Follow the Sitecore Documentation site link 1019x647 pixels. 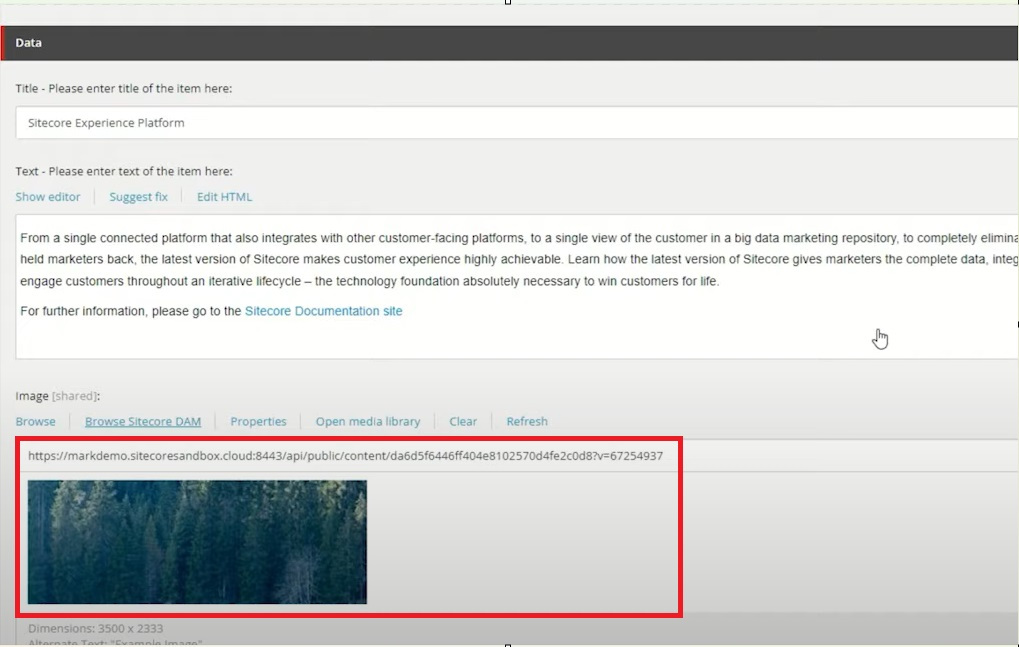pyautogui.click(x=324, y=311)
